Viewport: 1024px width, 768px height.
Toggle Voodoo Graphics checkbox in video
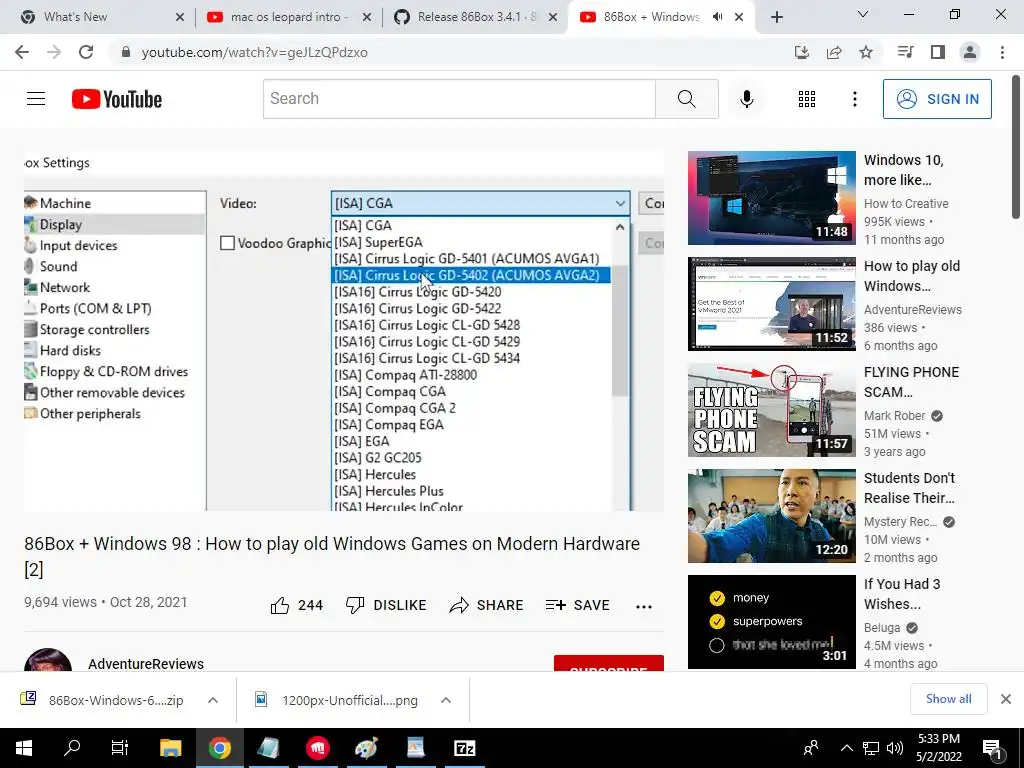(x=227, y=244)
